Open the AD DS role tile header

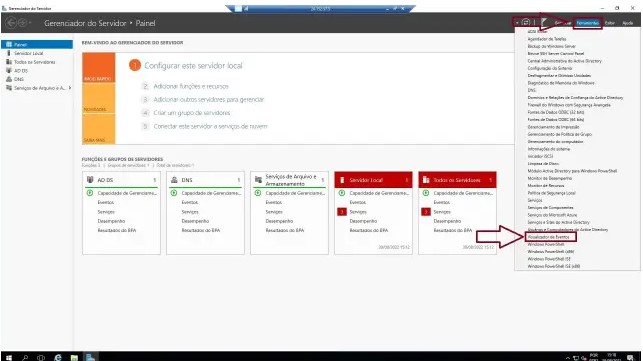point(121,180)
